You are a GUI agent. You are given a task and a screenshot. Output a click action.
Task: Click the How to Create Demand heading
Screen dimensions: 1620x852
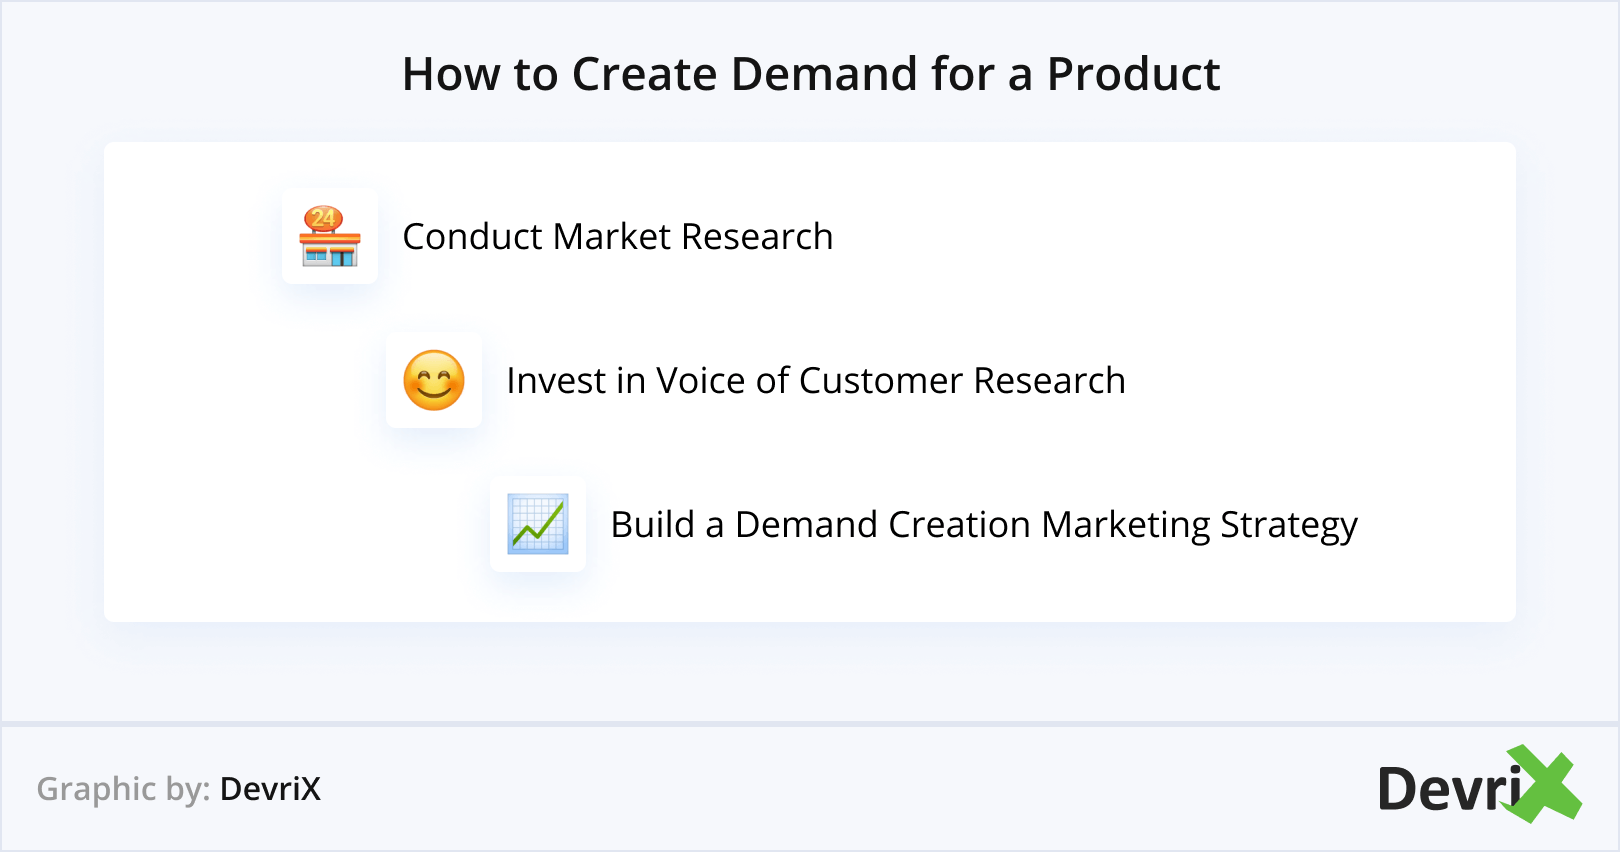[x=810, y=74]
